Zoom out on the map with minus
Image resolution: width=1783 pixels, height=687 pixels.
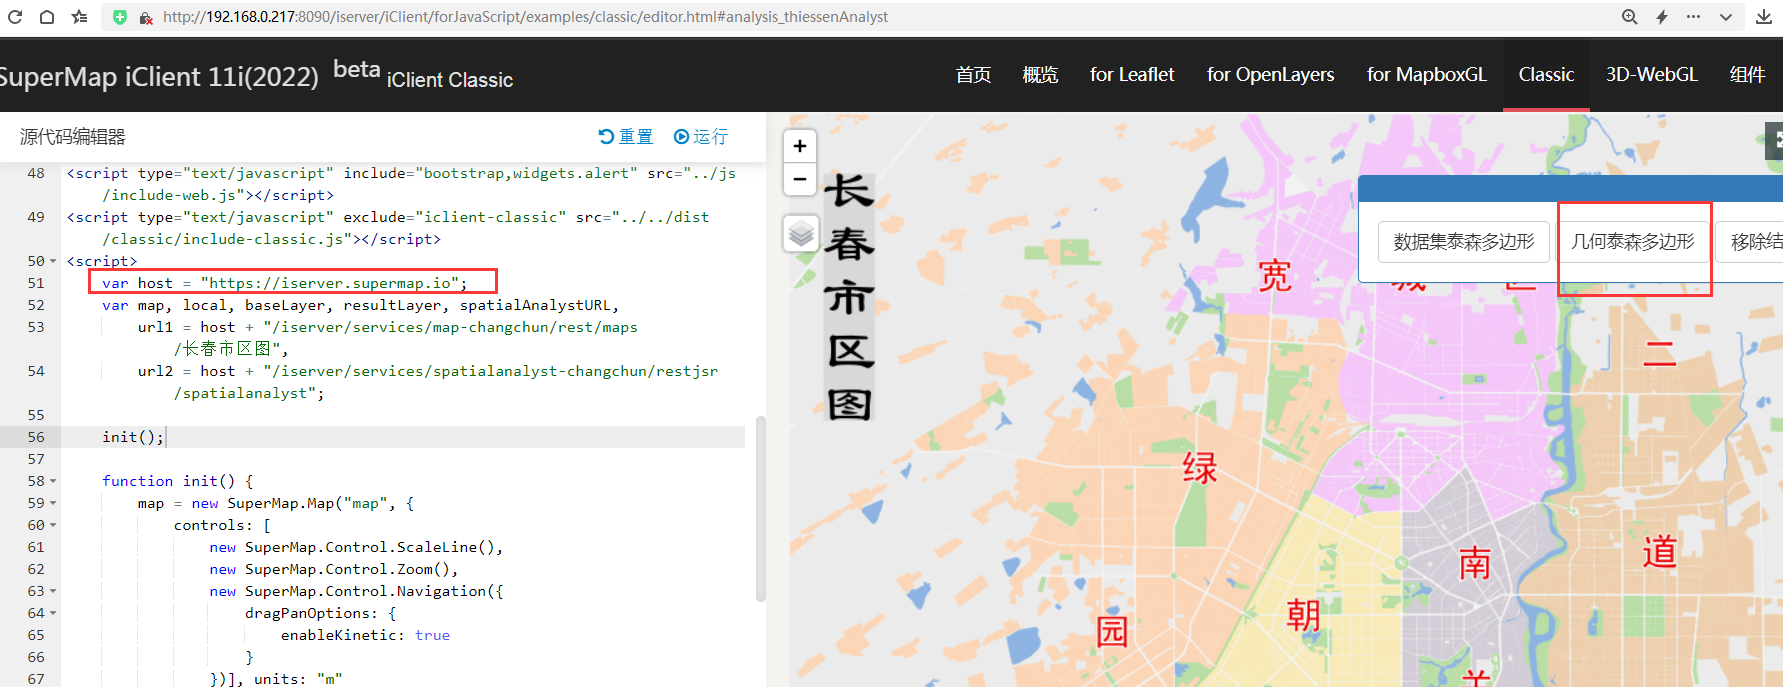(800, 180)
